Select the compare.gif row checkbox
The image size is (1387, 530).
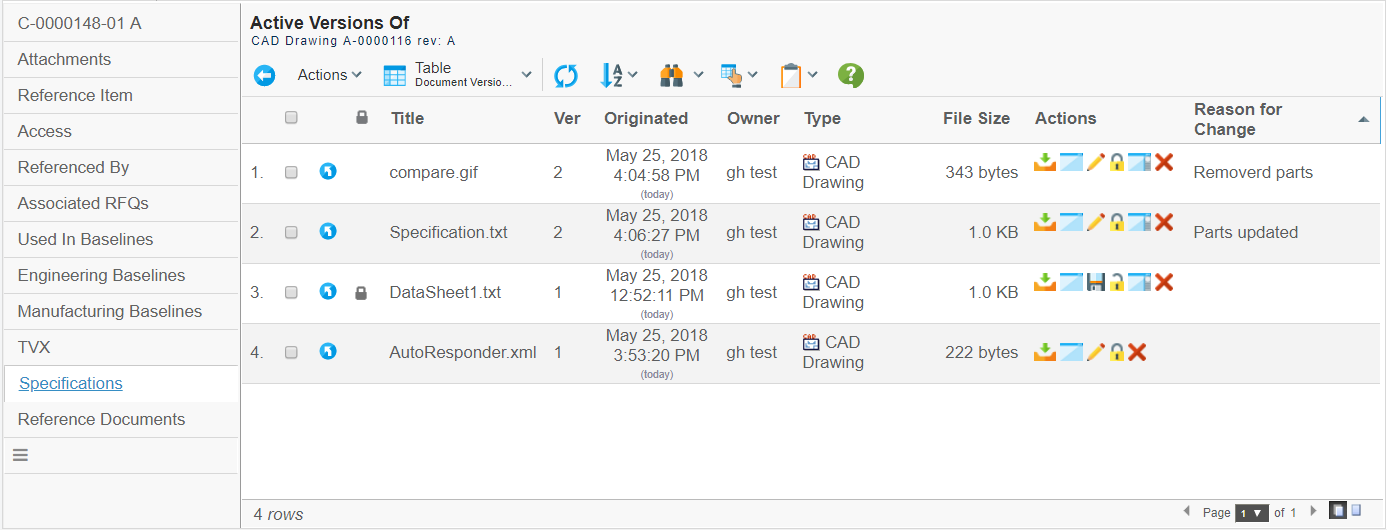[x=291, y=172]
